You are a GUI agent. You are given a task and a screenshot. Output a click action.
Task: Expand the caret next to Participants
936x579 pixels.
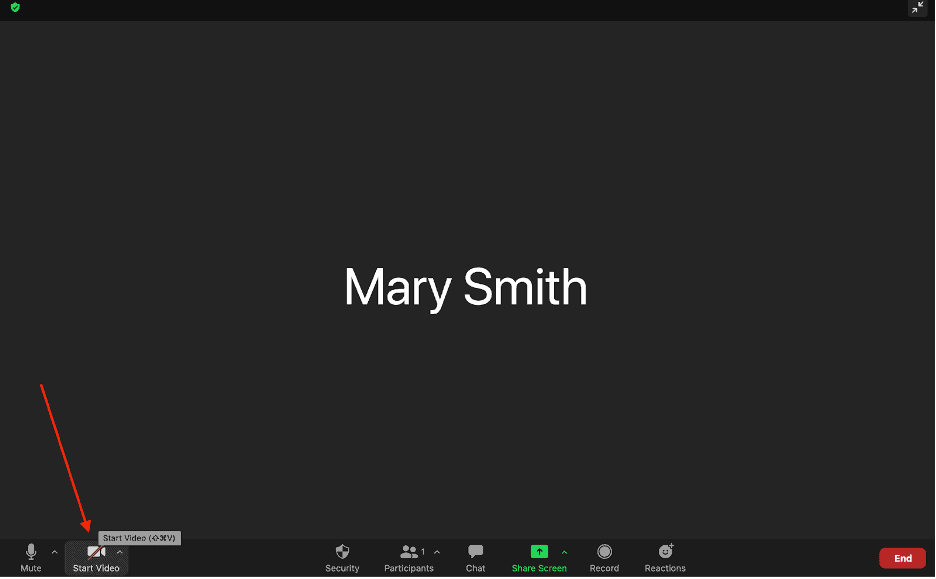437,552
